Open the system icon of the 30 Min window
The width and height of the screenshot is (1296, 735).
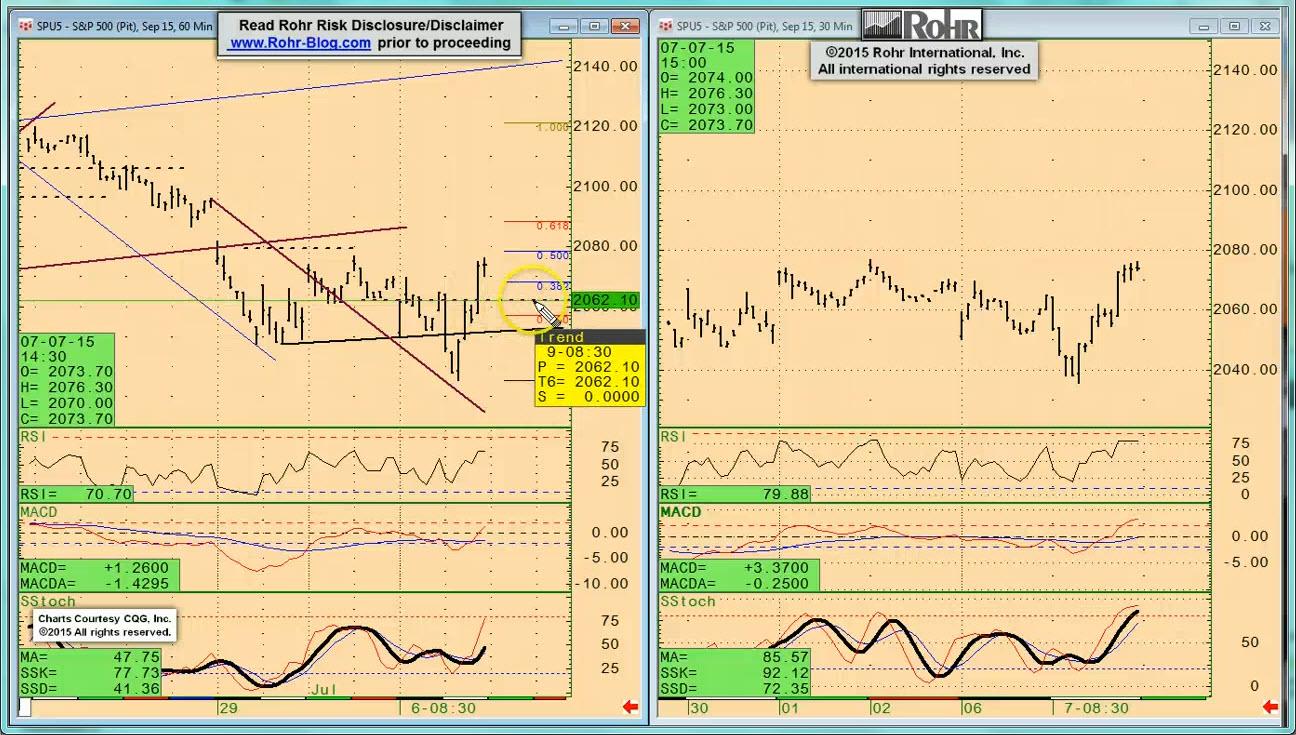tap(665, 26)
